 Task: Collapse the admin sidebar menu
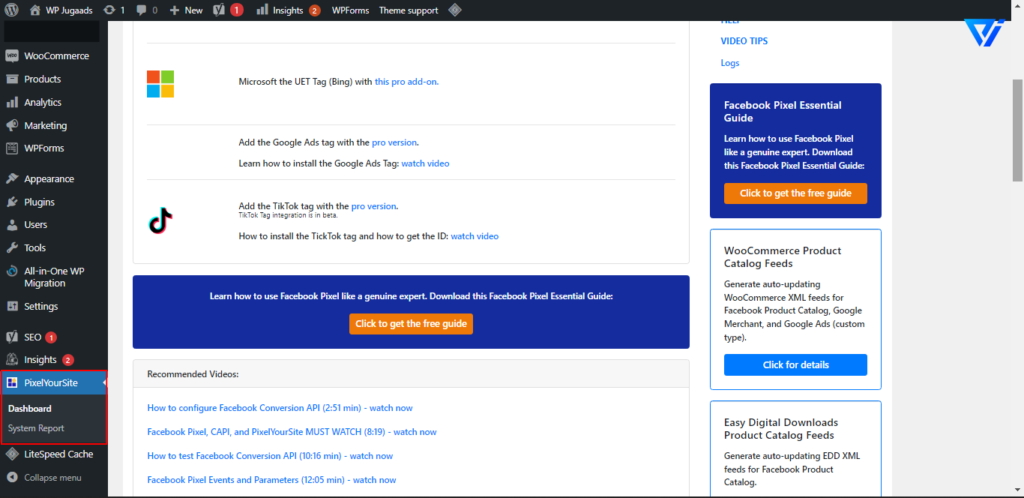(54, 478)
